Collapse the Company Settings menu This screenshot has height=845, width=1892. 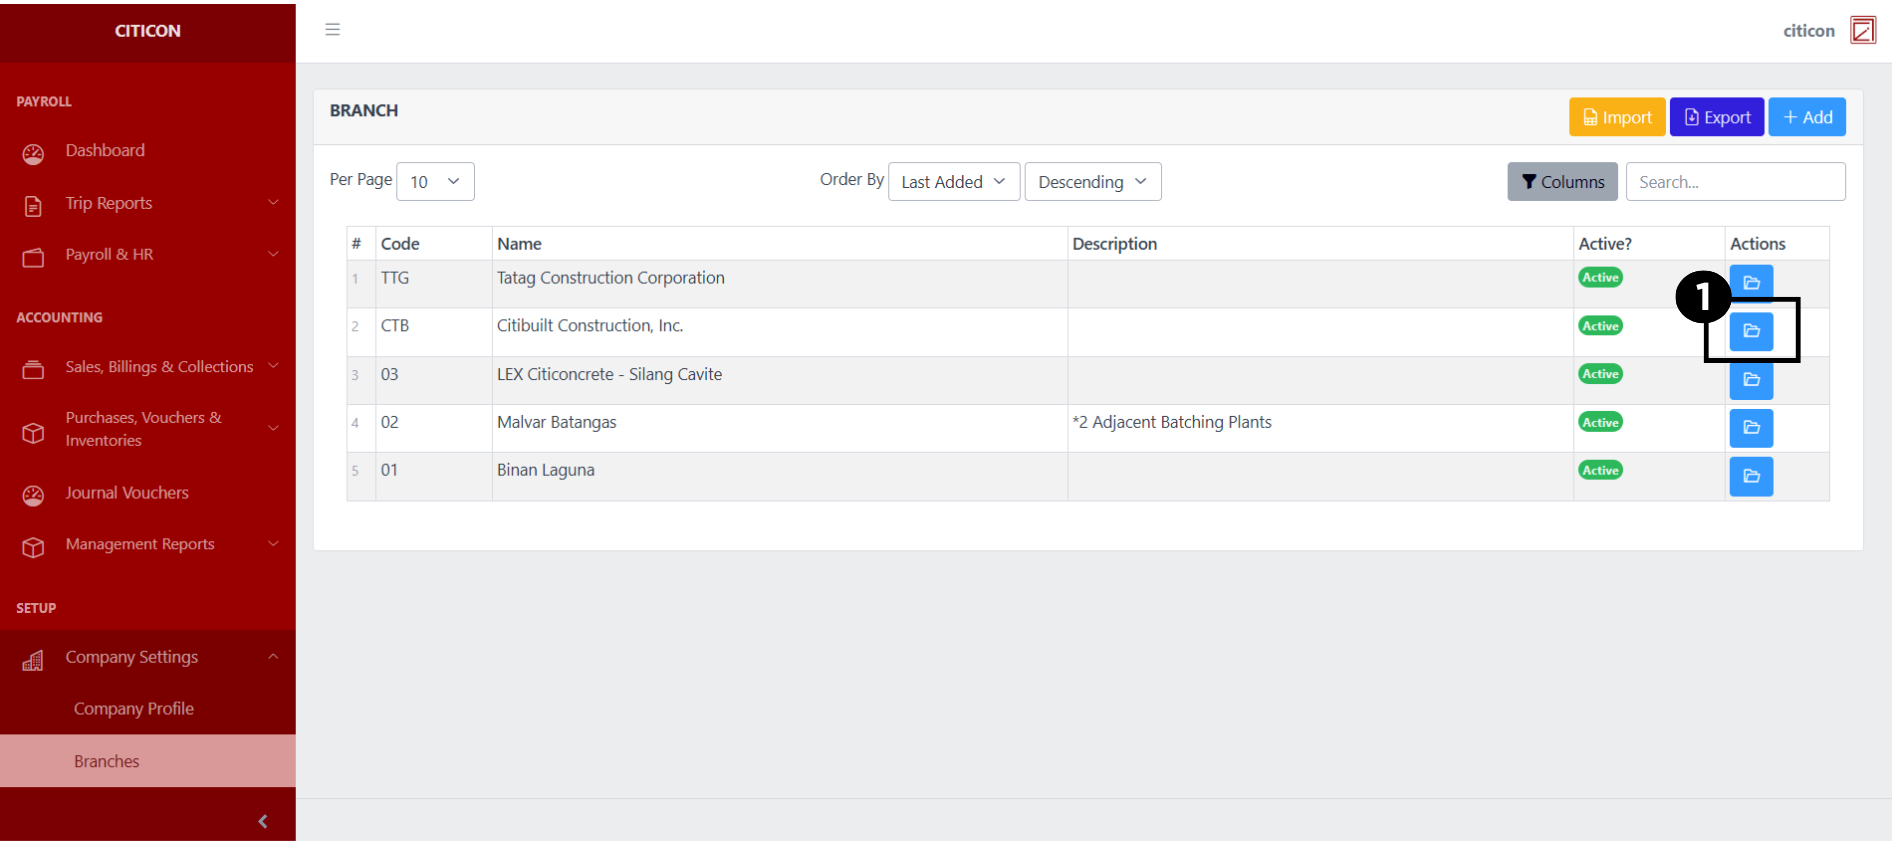148,657
